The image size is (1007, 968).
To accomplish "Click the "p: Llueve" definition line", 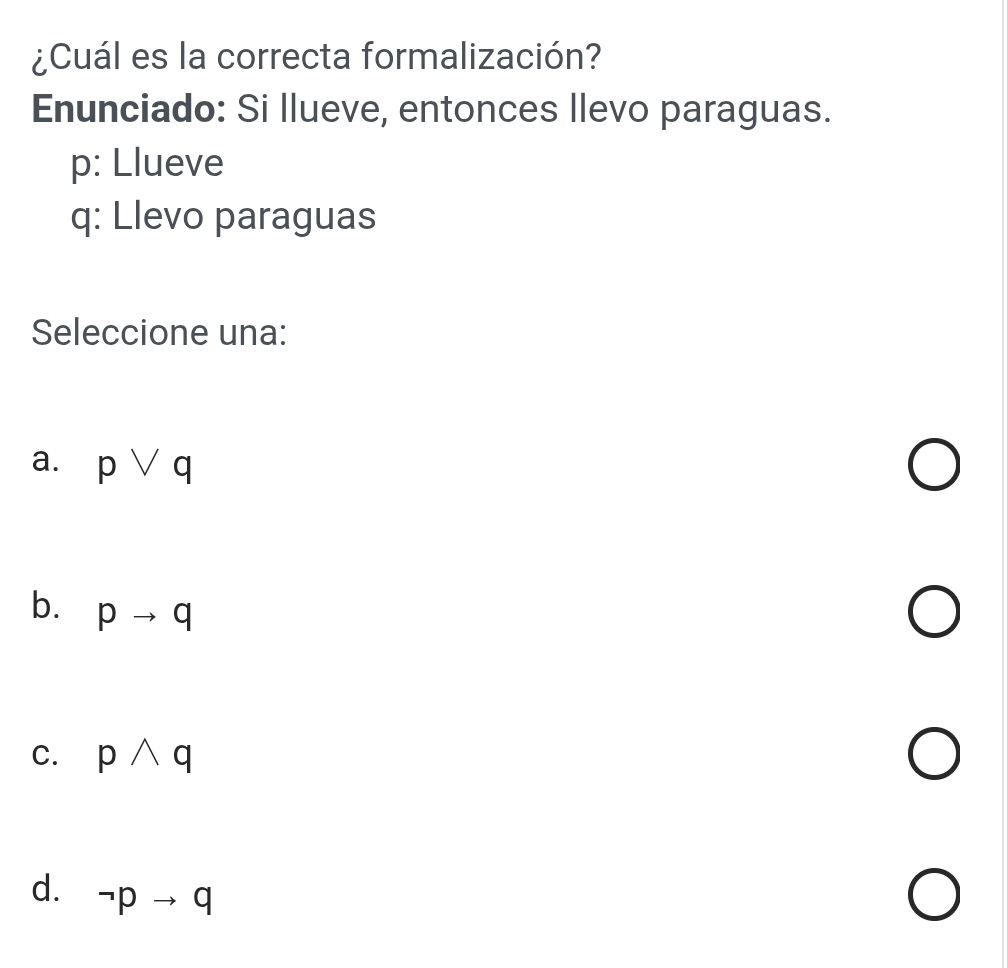I will coord(148,164).
